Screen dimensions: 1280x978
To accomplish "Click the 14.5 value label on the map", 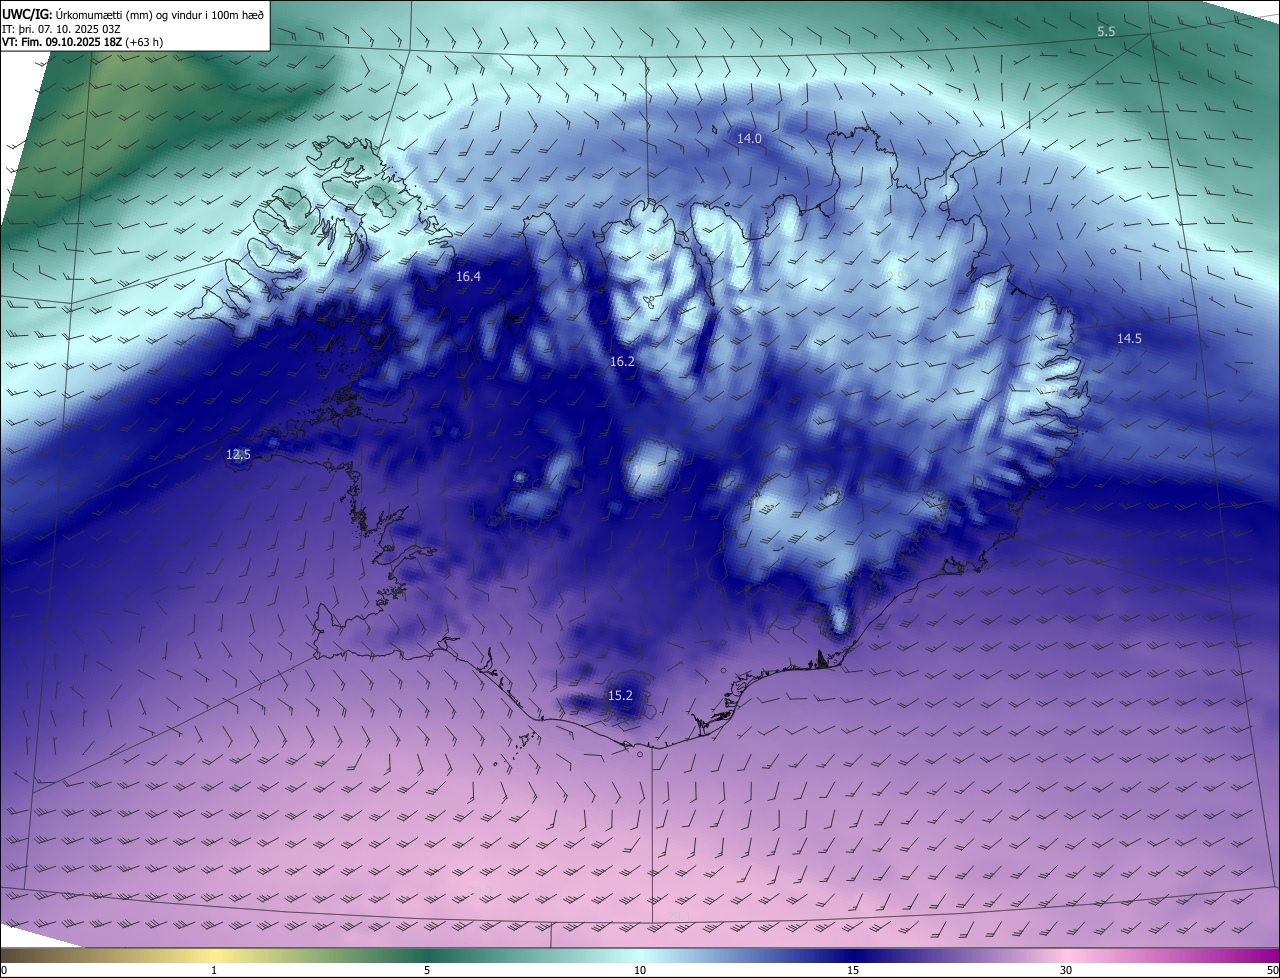I will click(1129, 339).
